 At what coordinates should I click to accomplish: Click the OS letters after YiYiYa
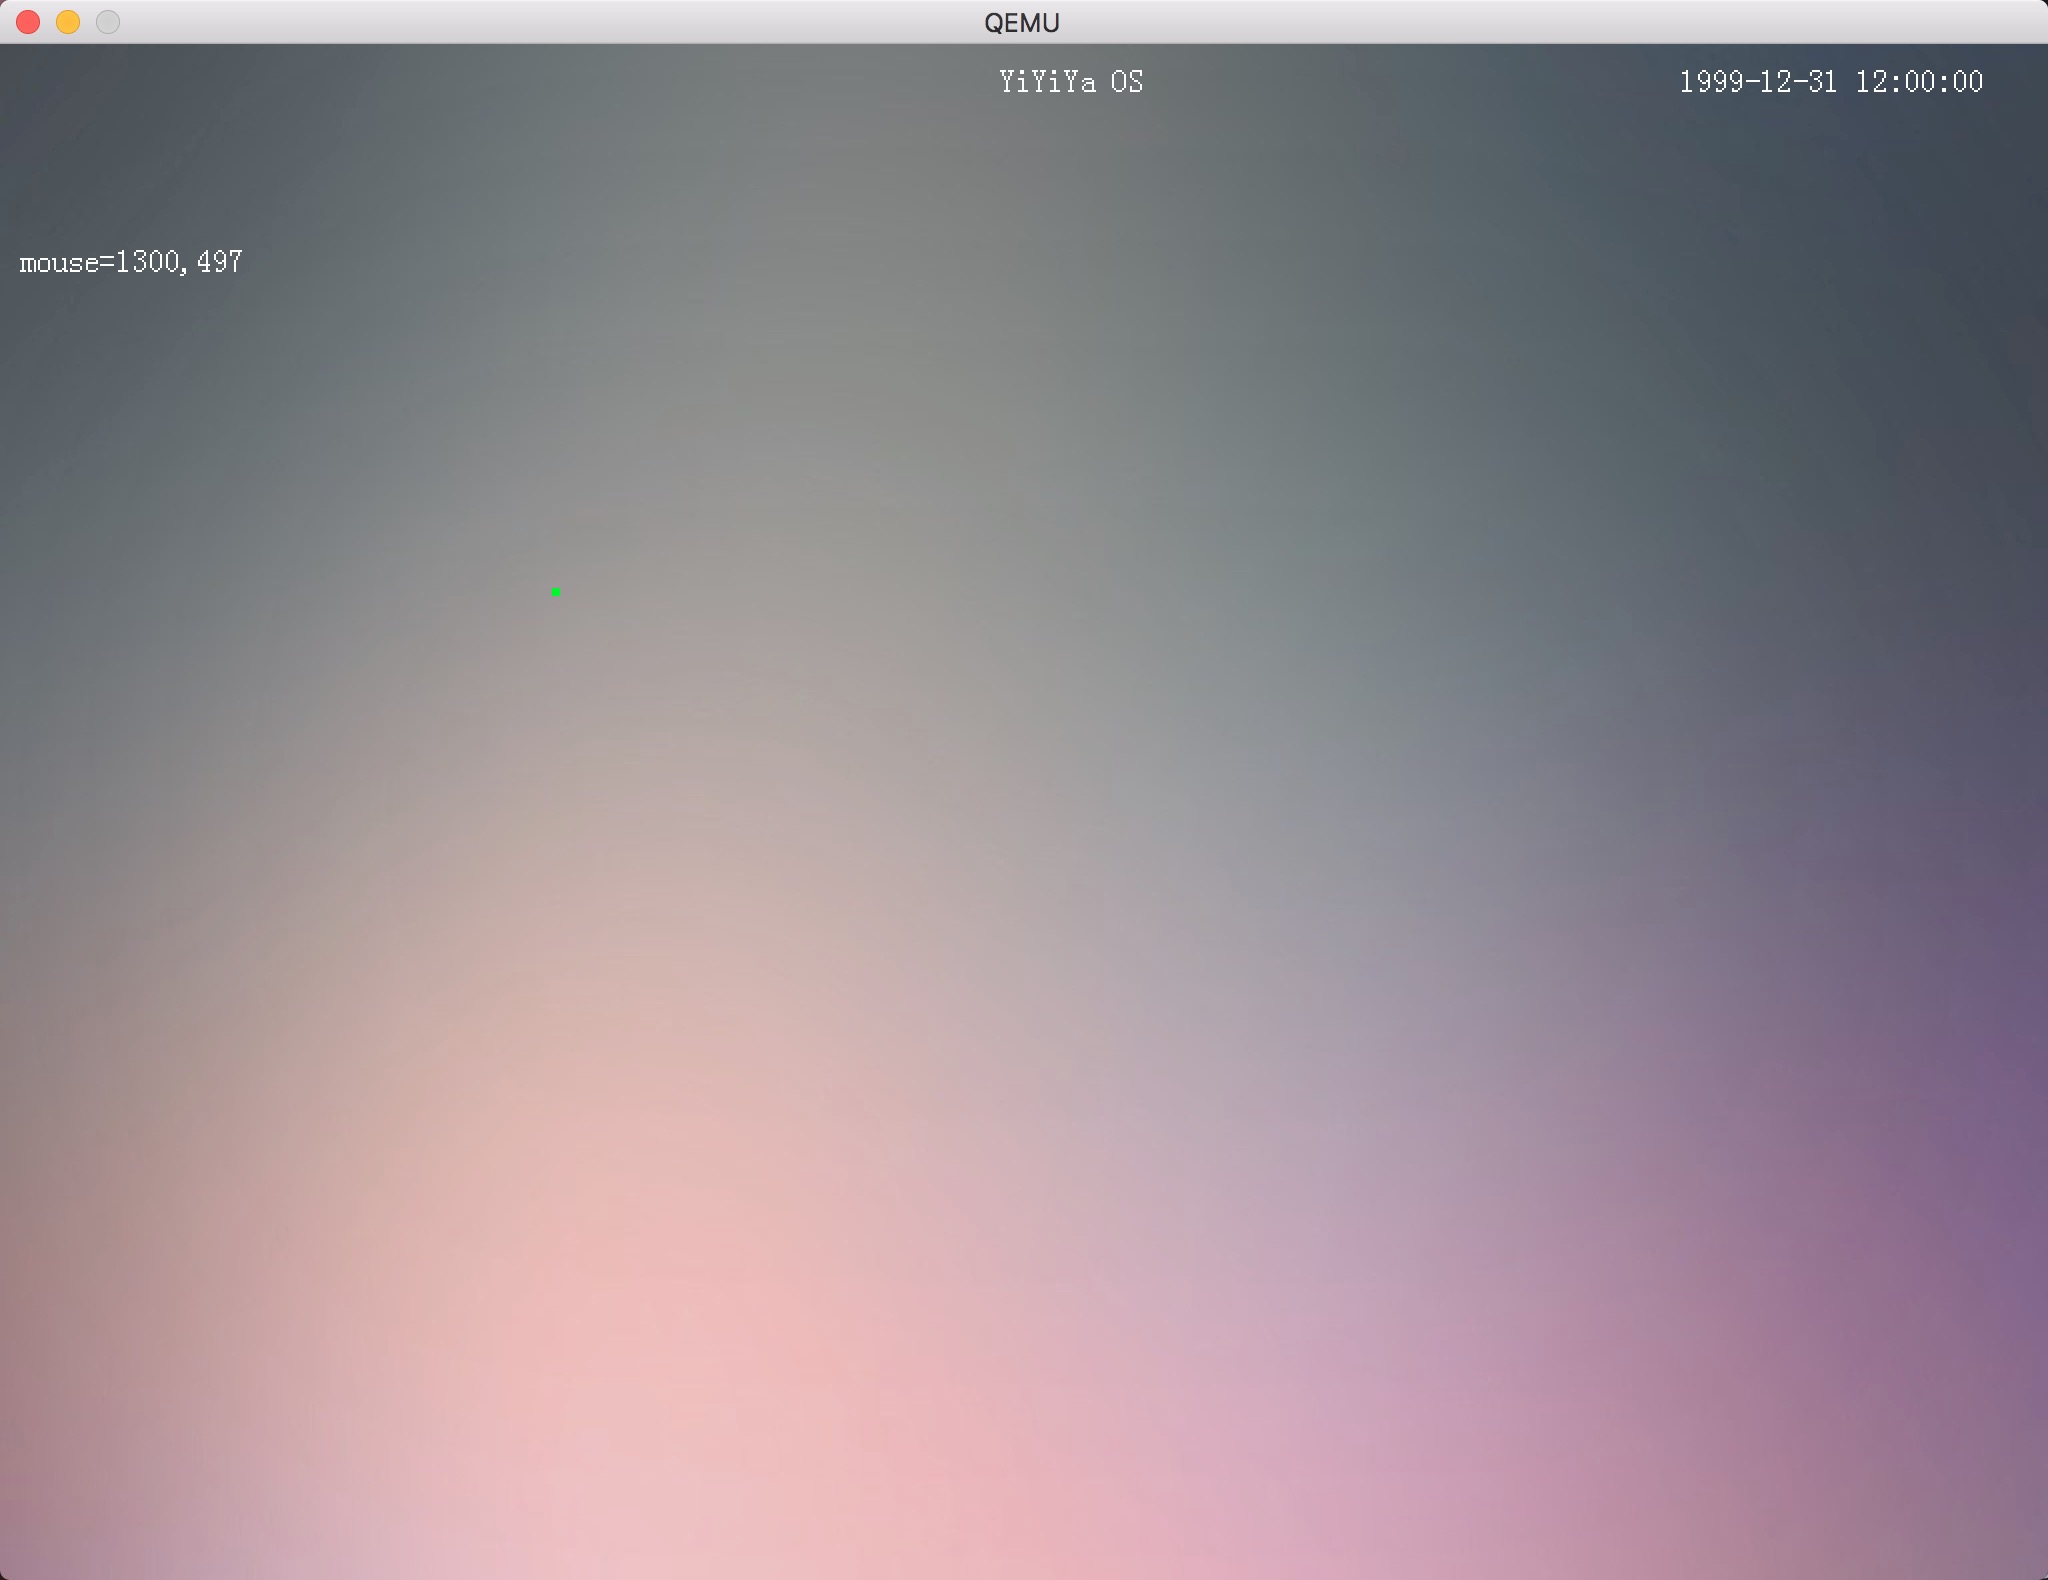[1127, 82]
